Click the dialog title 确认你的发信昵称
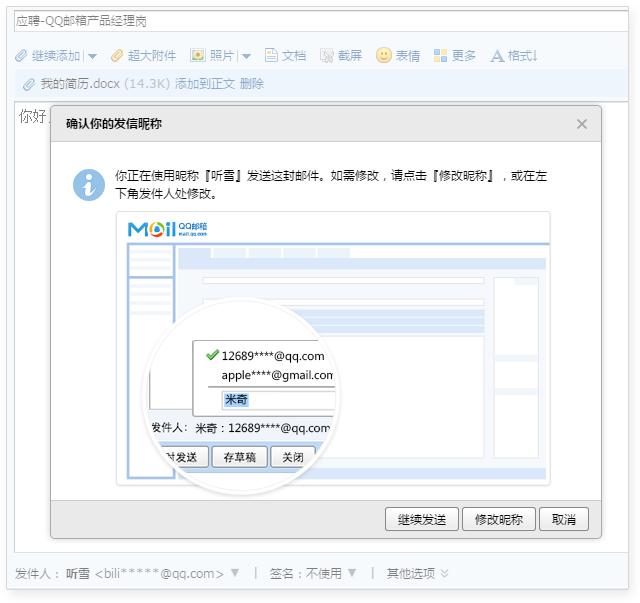 point(114,123)
